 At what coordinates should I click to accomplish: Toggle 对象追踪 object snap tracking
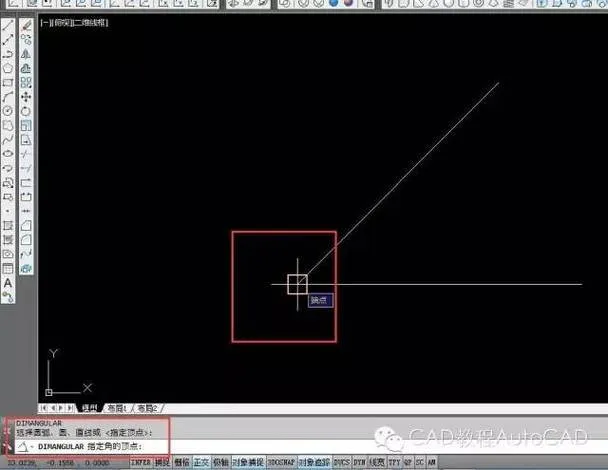(x=314, y=462)
